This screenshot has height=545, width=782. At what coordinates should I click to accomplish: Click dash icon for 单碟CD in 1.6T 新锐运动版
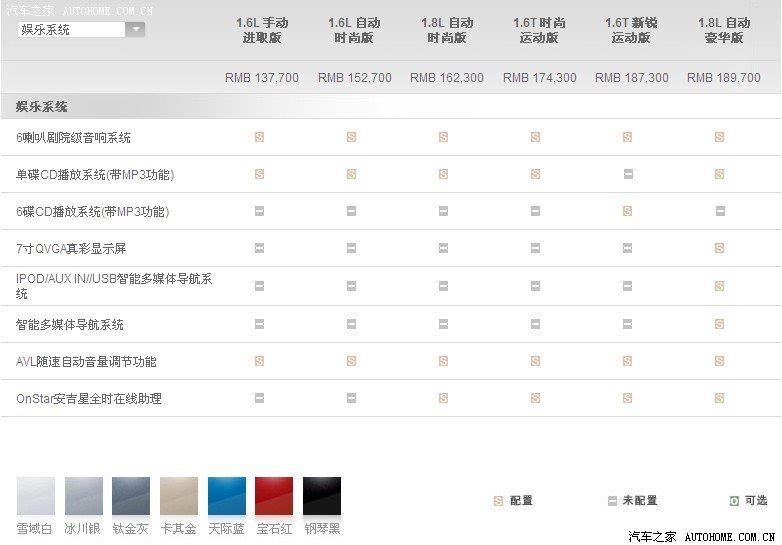tap(628, 174)
